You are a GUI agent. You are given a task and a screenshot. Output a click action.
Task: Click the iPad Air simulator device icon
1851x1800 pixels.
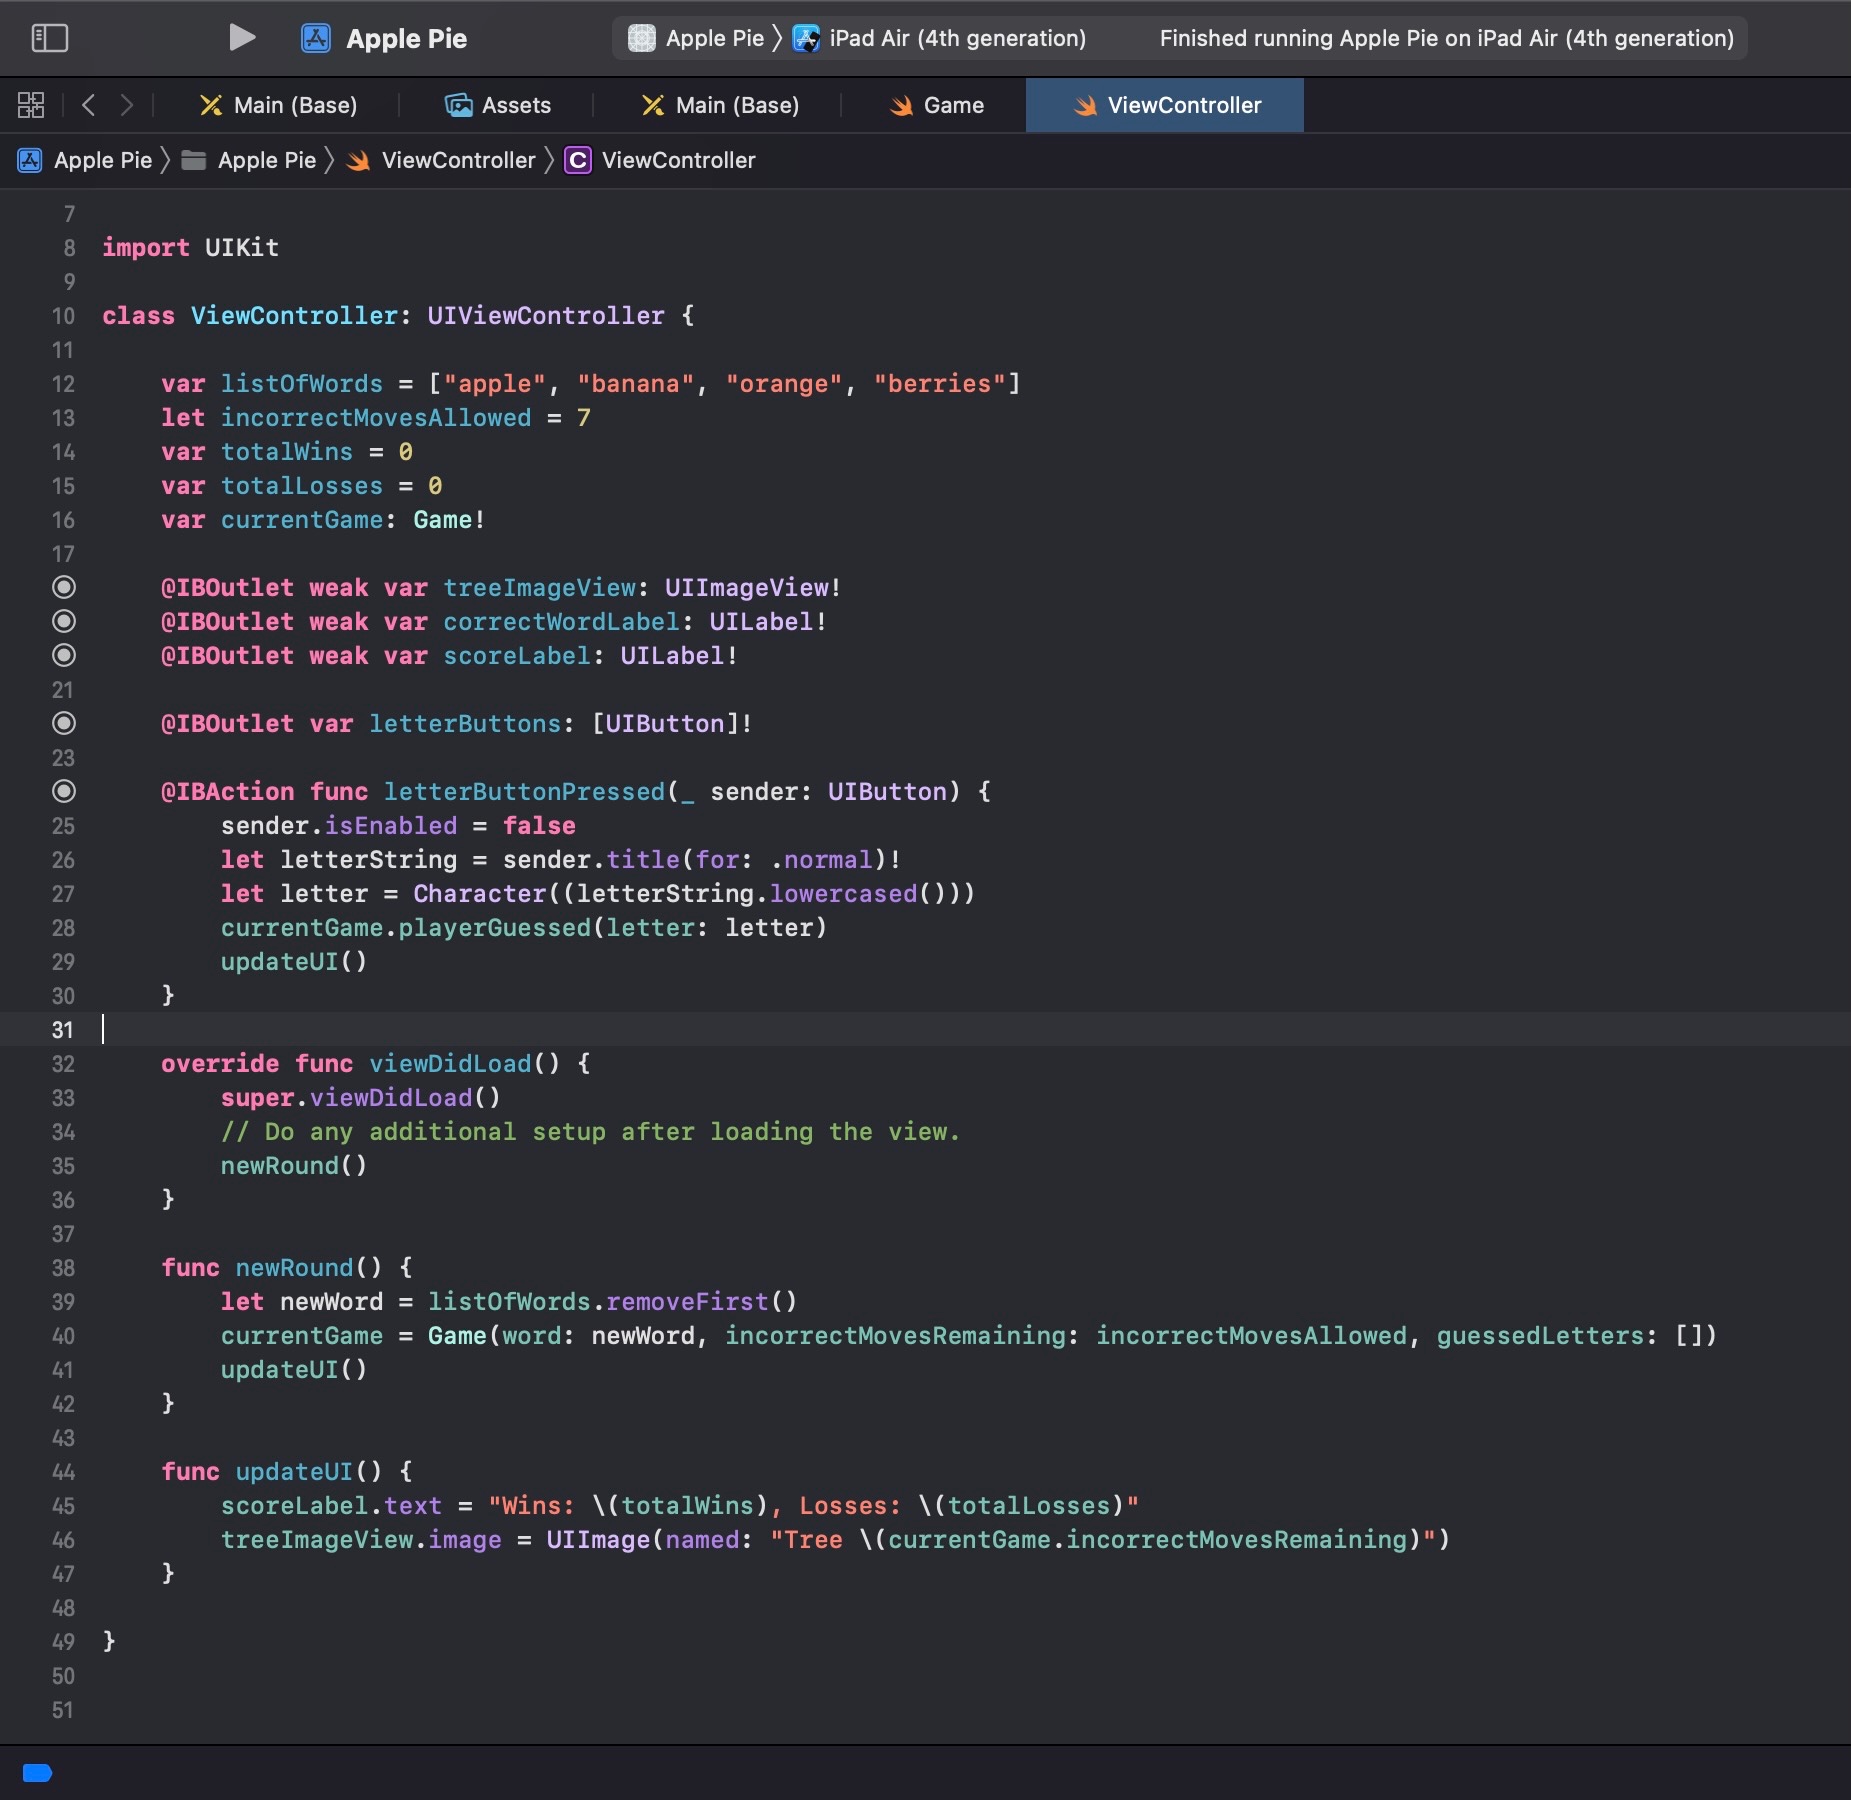[x=806, y=38]
